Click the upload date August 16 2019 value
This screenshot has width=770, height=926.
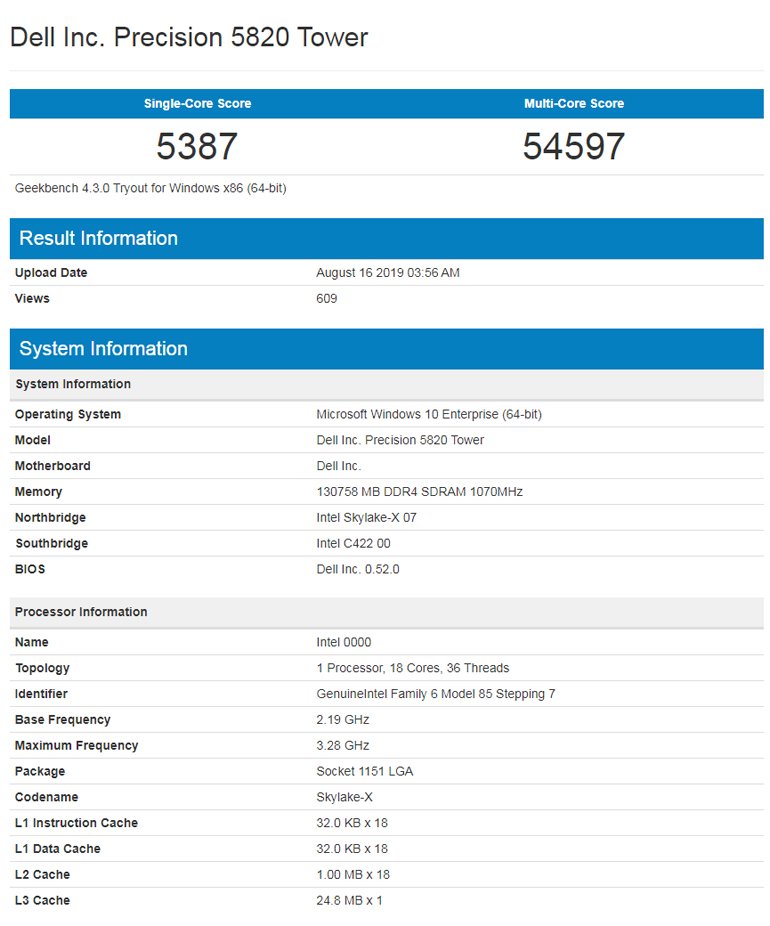click(x=388, y=273)
